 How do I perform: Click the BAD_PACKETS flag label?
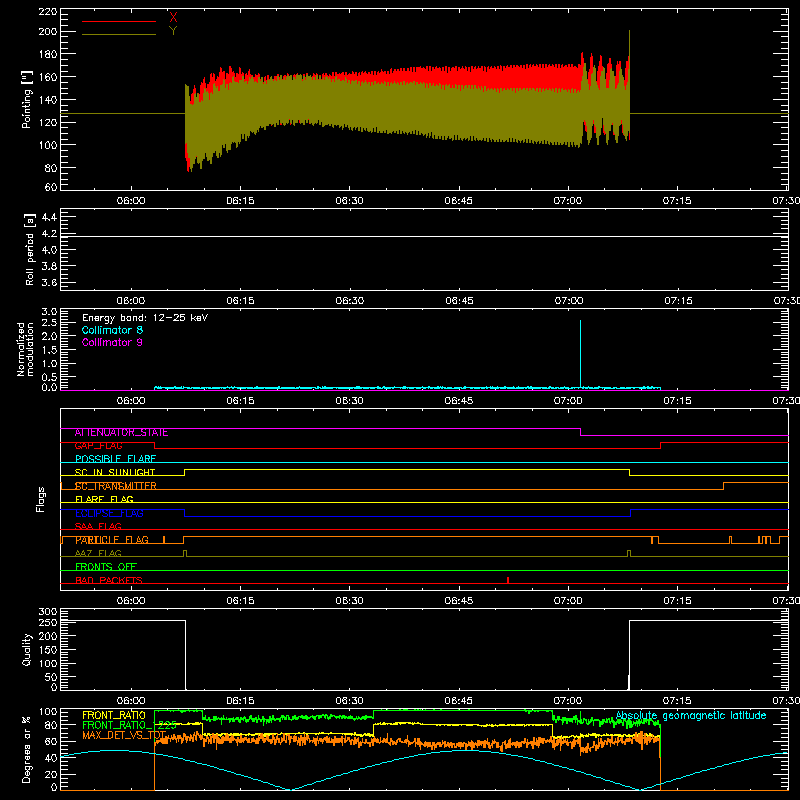click(x=109, y=581)
